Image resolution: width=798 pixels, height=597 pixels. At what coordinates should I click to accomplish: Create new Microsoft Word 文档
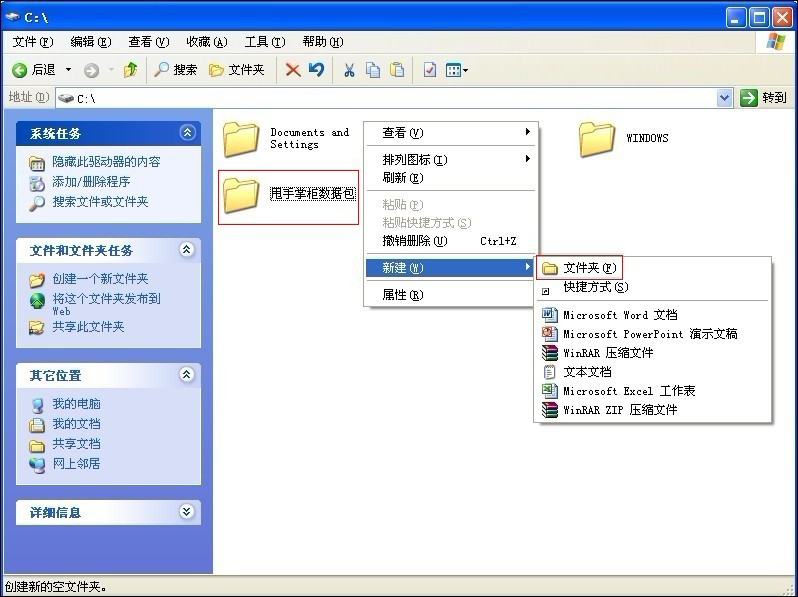click(x=653, y=315)
